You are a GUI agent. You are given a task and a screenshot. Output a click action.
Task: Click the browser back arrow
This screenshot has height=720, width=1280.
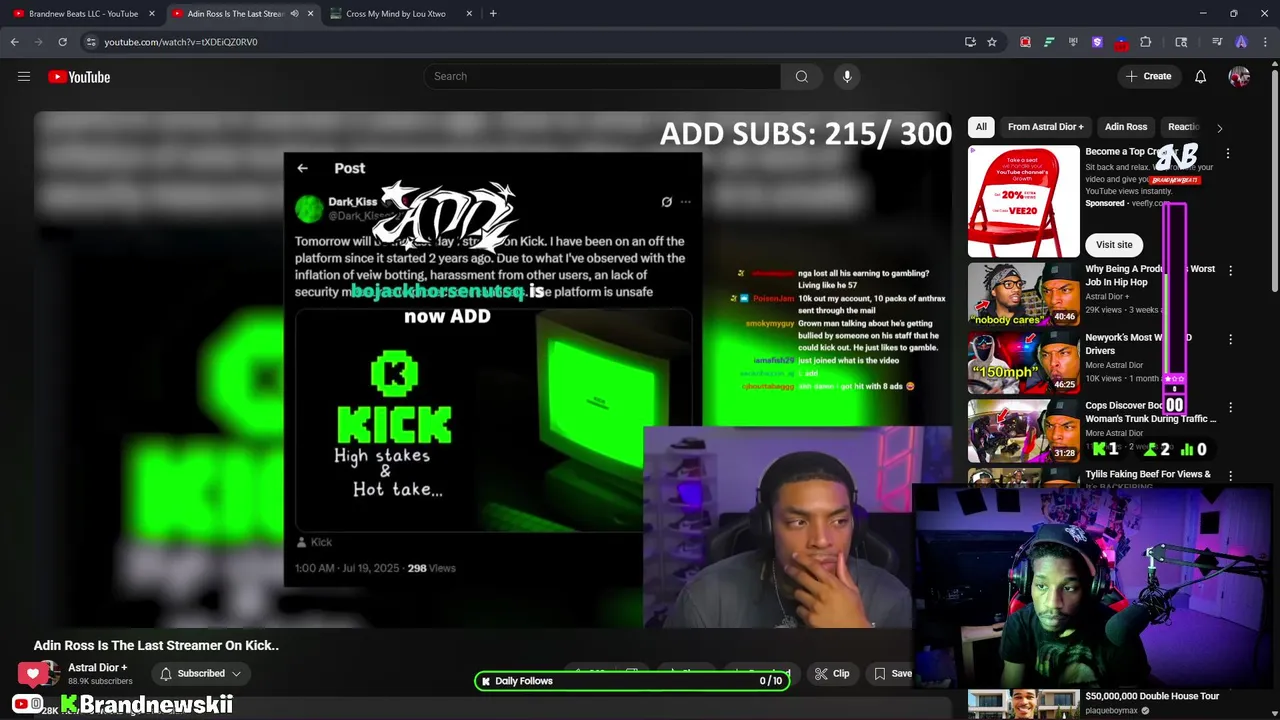point(15,42)
